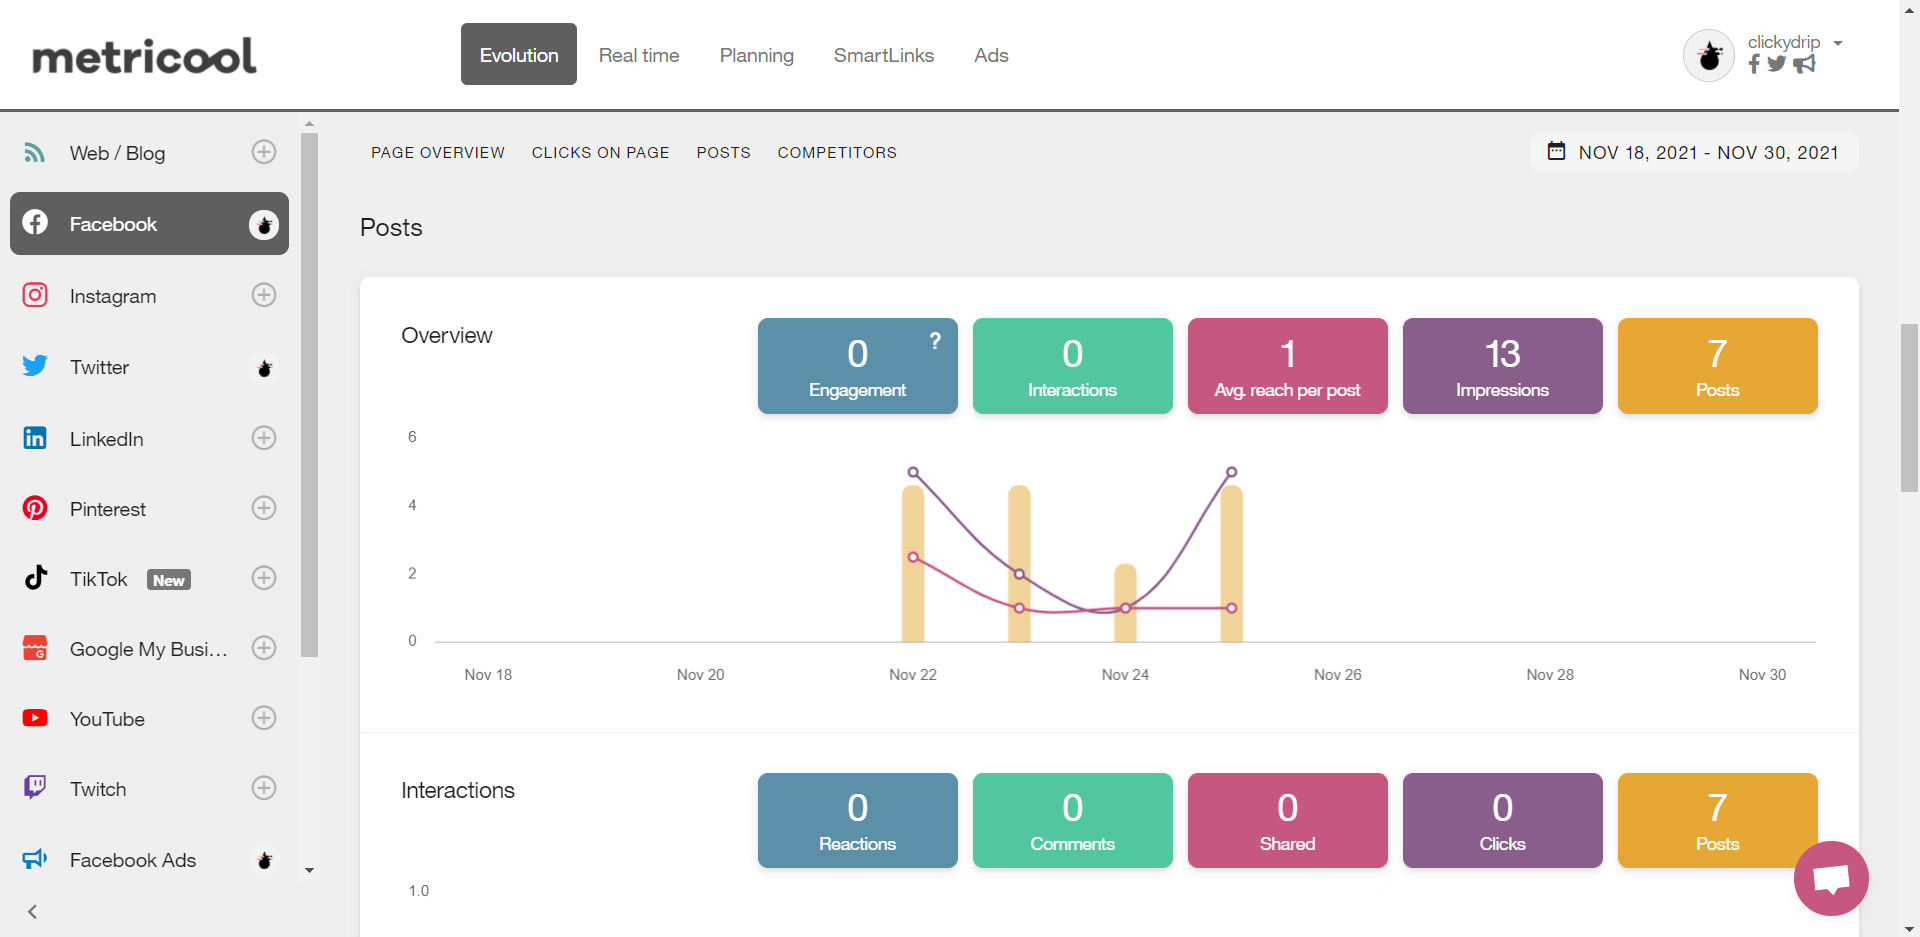Add connection for Web / Blog

click(264, 152)
